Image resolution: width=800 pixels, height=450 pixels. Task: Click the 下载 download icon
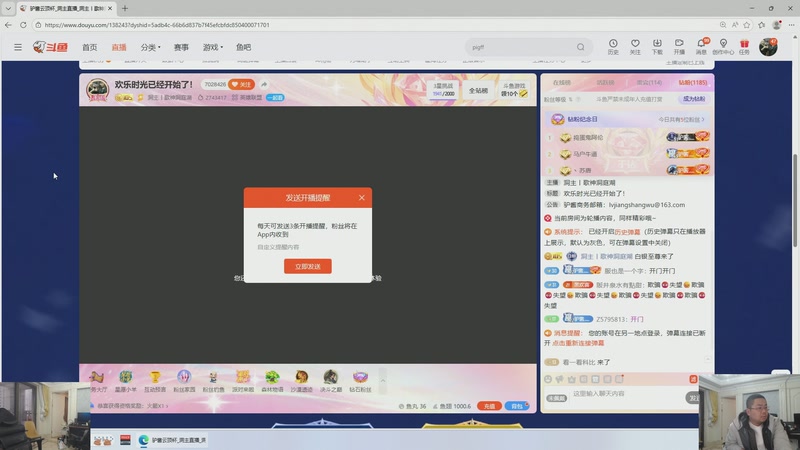point(657,46)
